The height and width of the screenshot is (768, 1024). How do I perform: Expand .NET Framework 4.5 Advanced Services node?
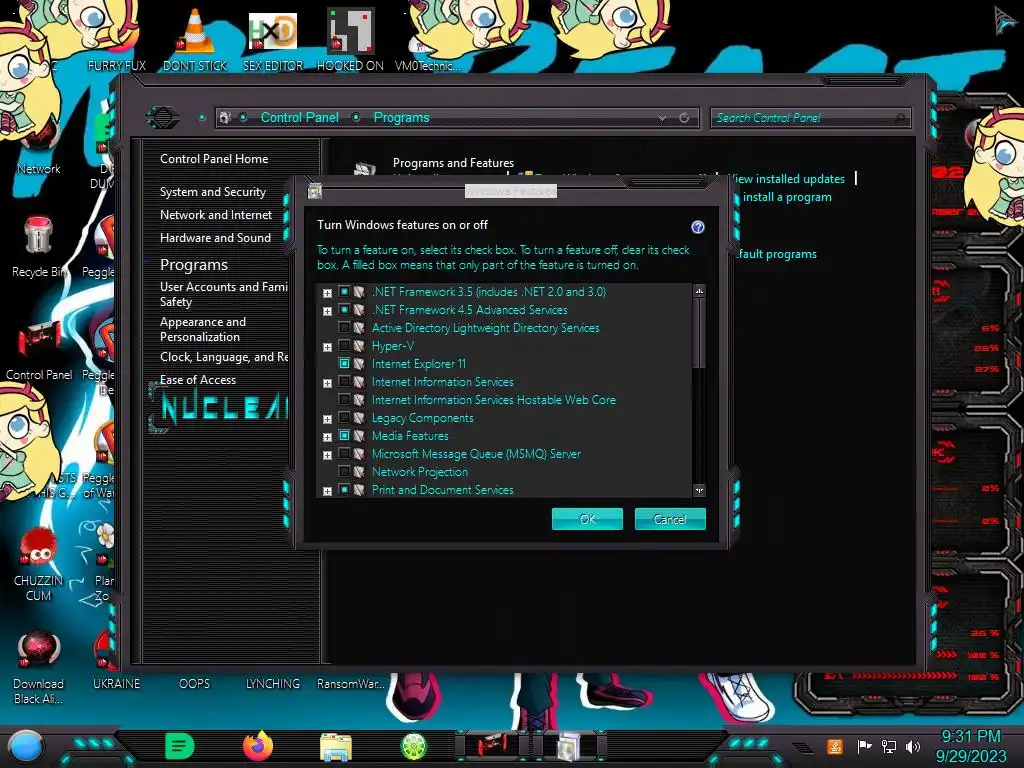pyautogui.click(x=327, y=311)
